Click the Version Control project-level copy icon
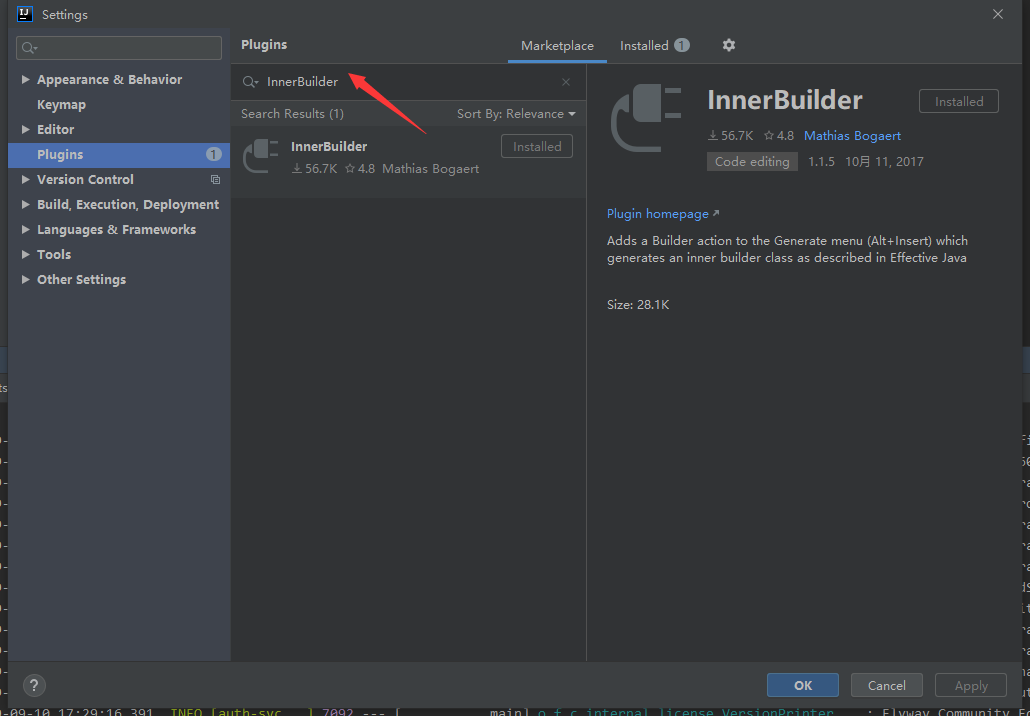The width and height of the screenshot is (1030, 716). [215, 179]
